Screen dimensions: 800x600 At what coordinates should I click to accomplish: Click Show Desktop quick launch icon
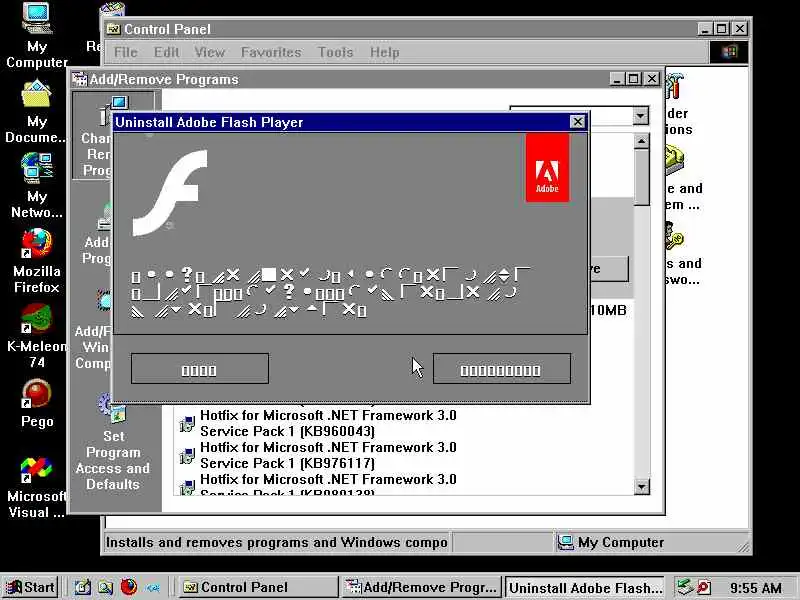[x=83, y=587]
